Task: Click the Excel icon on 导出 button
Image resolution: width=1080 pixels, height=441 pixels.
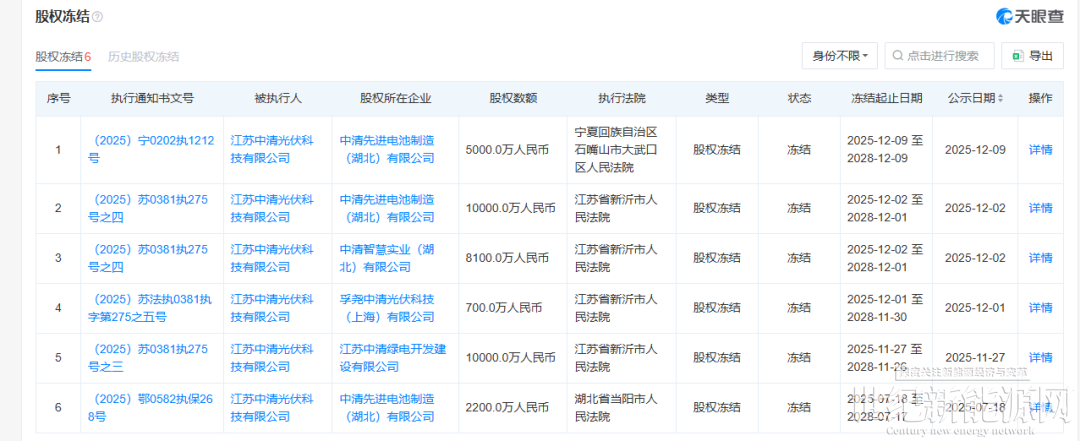Action: [x=1017, y=56]
